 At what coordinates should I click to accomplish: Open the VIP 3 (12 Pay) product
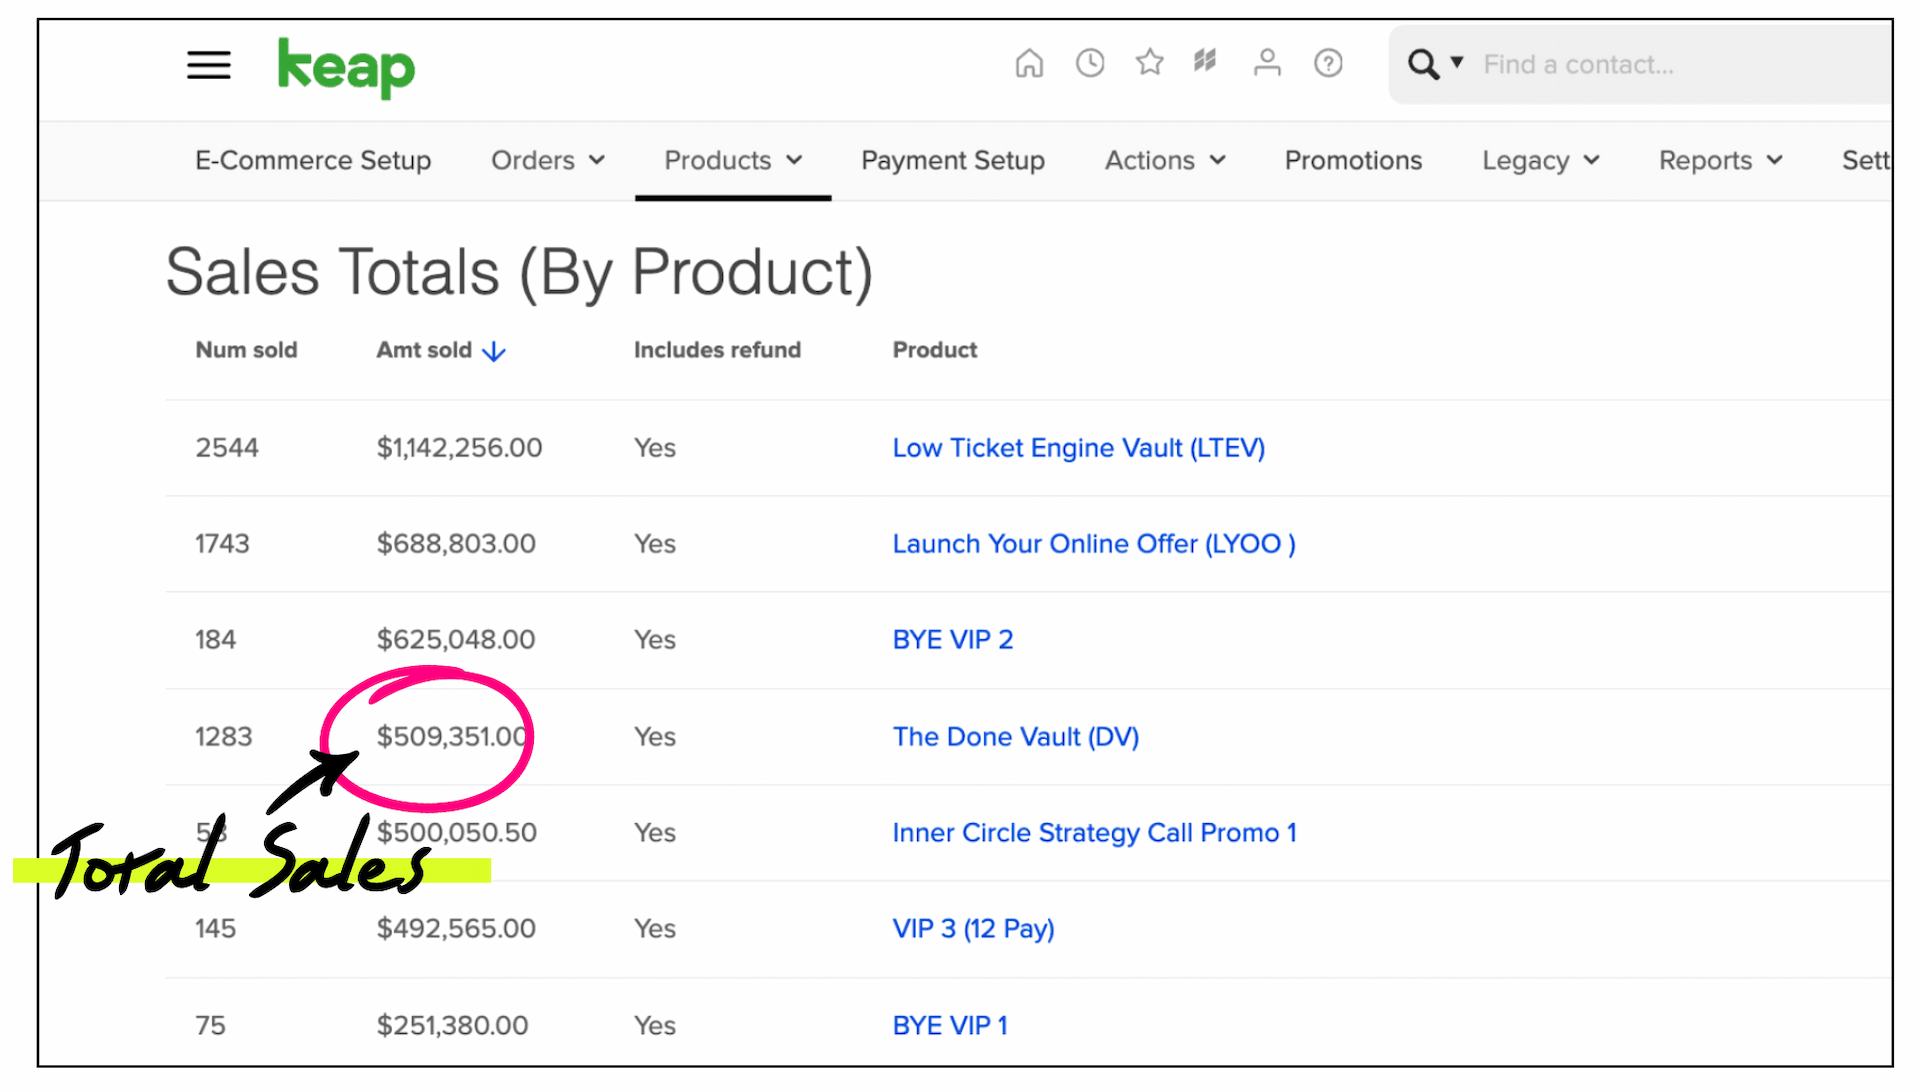point(974,929)
